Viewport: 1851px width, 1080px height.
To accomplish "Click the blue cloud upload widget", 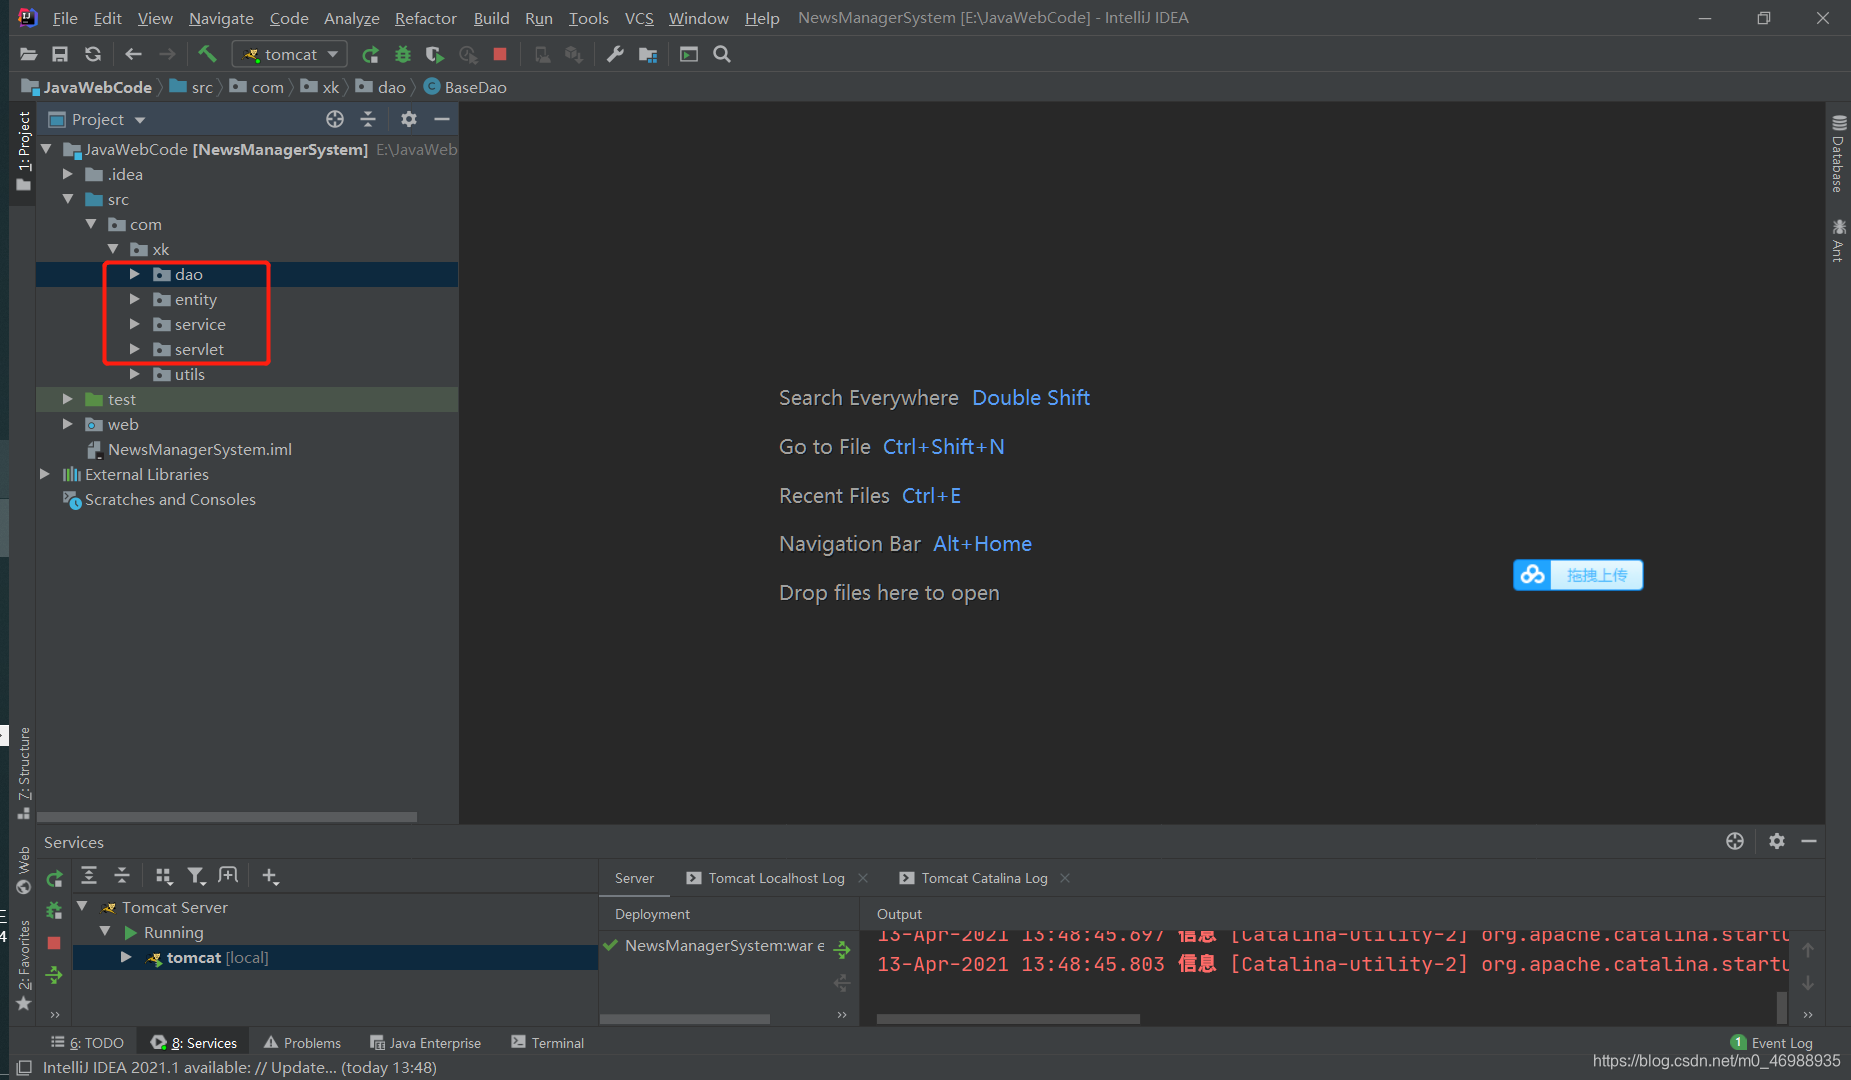I will [1577, 575].
